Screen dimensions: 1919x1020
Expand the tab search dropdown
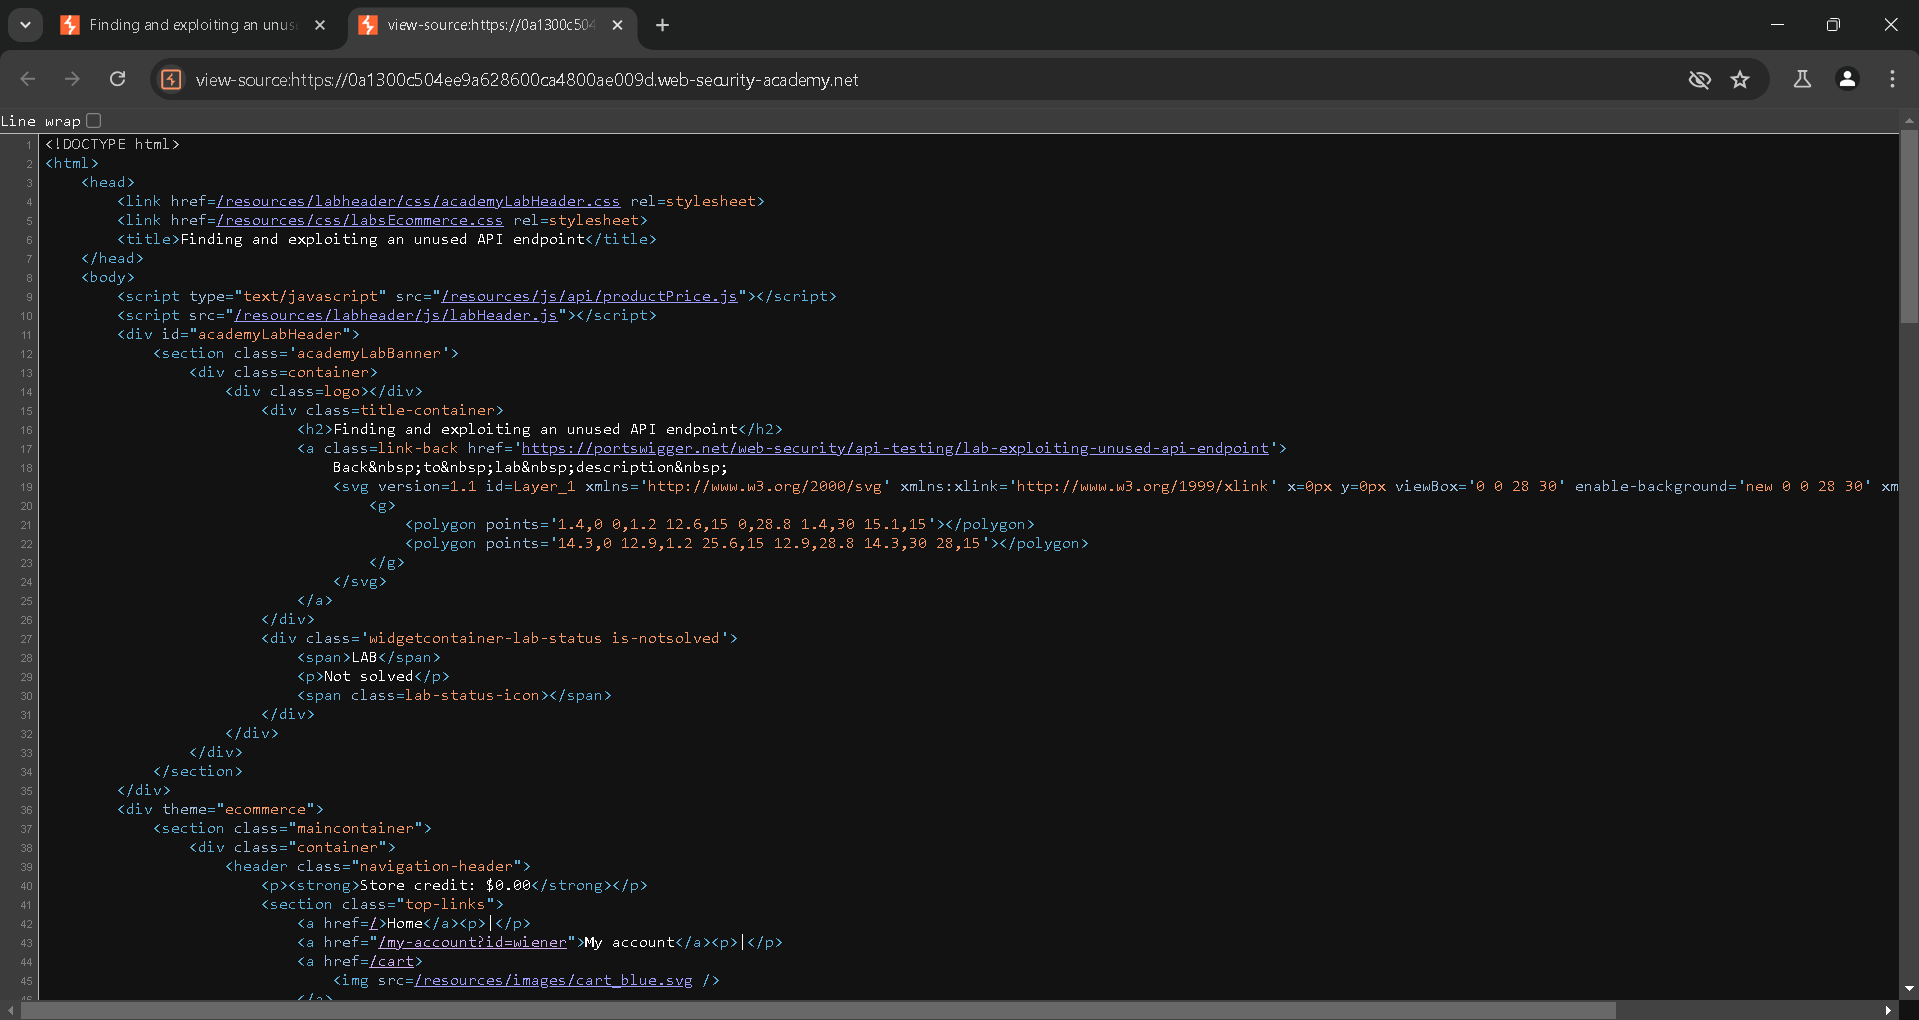tap(25, 25)
